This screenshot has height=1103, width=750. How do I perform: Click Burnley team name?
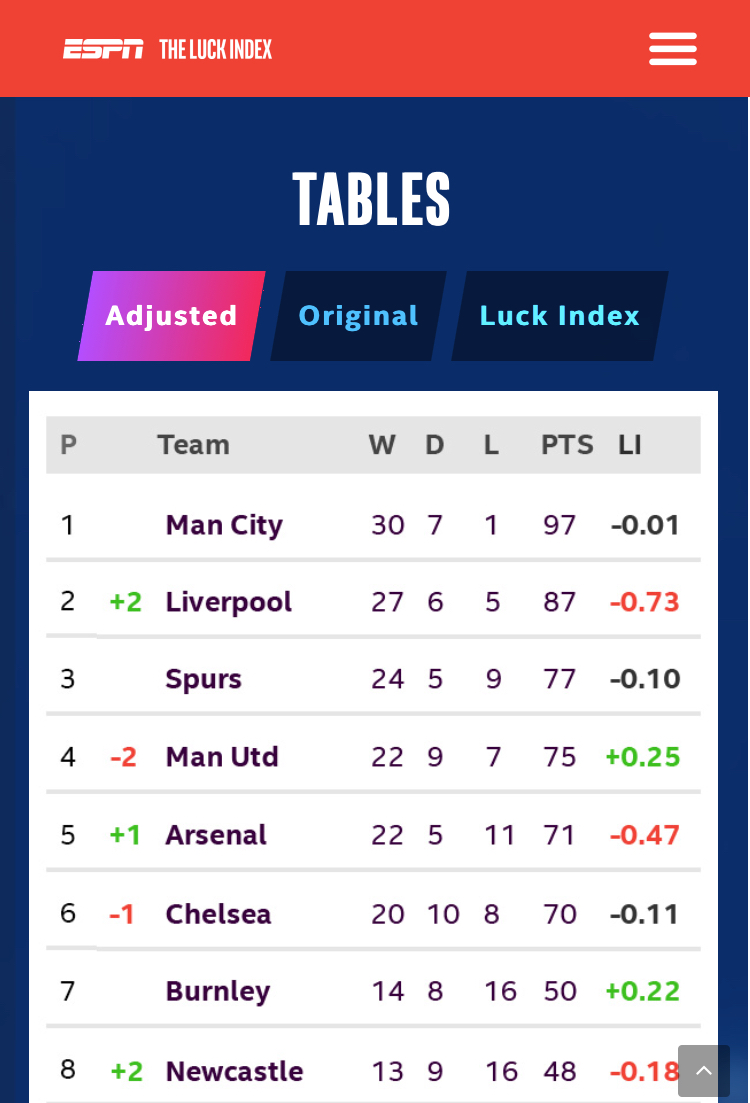click(x=218, y=991)
